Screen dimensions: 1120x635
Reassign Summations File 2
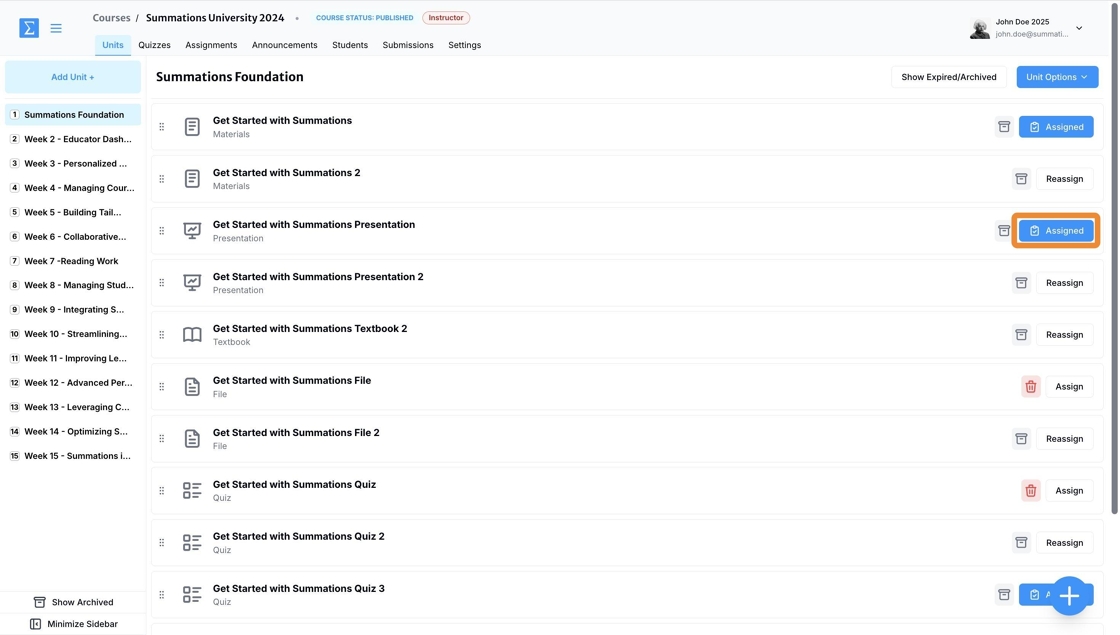(1064, 439)
